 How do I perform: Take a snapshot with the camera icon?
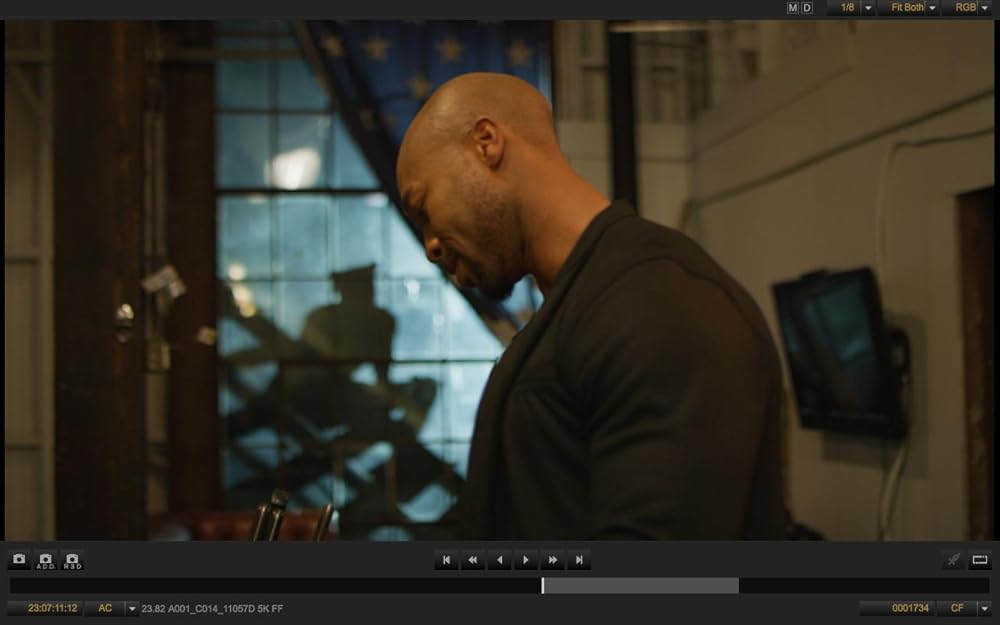[18, 560]
